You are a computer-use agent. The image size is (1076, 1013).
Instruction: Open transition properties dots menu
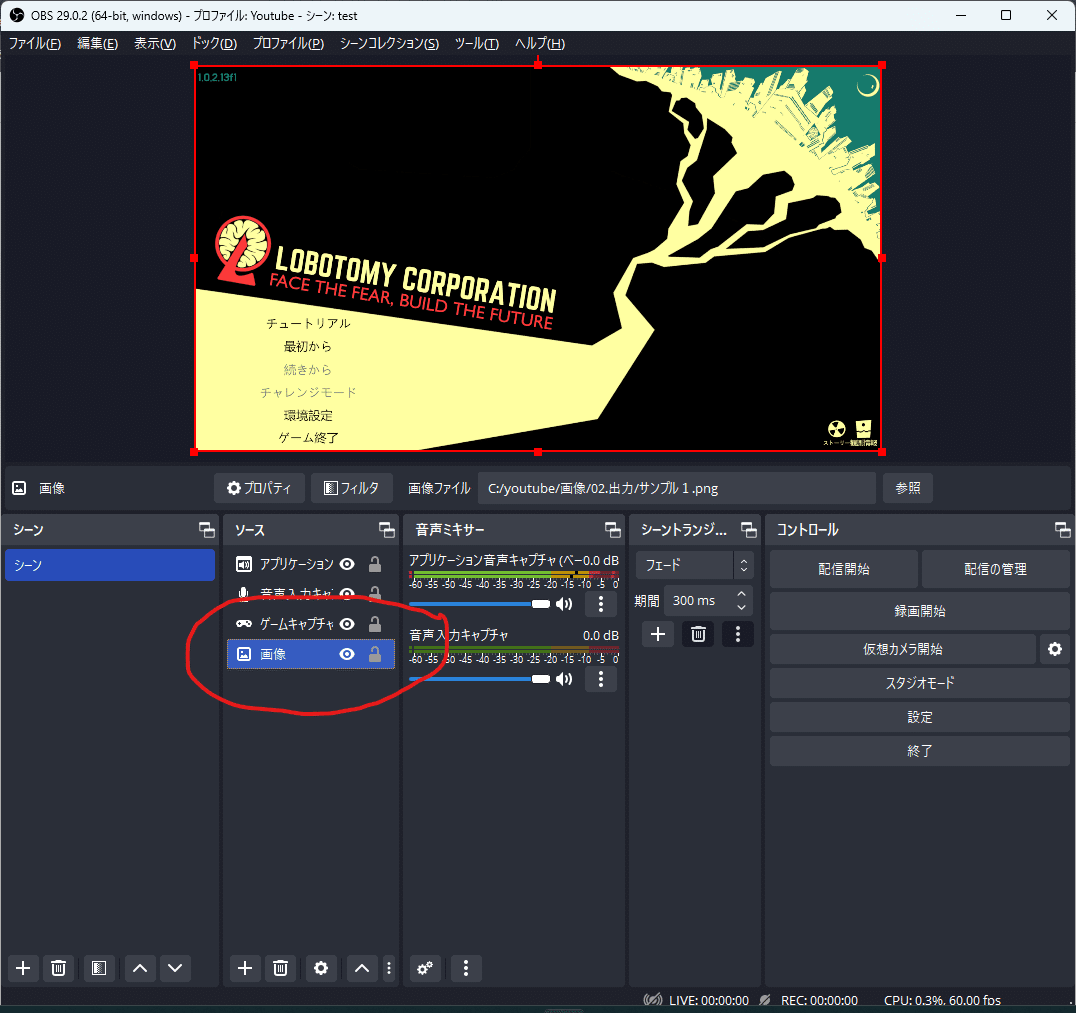point(738,634)
